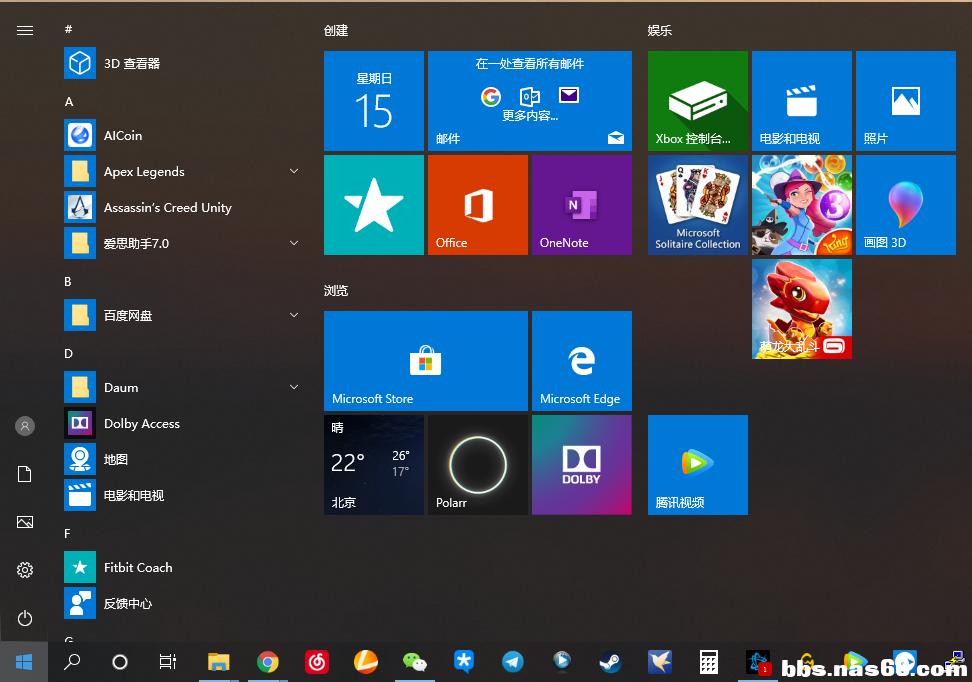Open the OneNote tile
Viewport: 972px width, 682px height.
coord(581,204)
